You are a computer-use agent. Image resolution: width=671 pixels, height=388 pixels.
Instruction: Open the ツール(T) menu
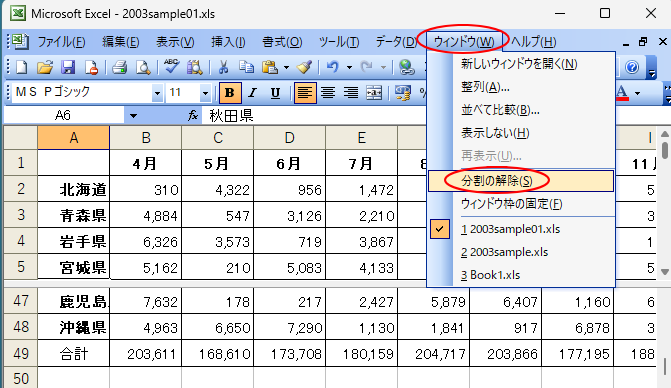pos(338,42)
